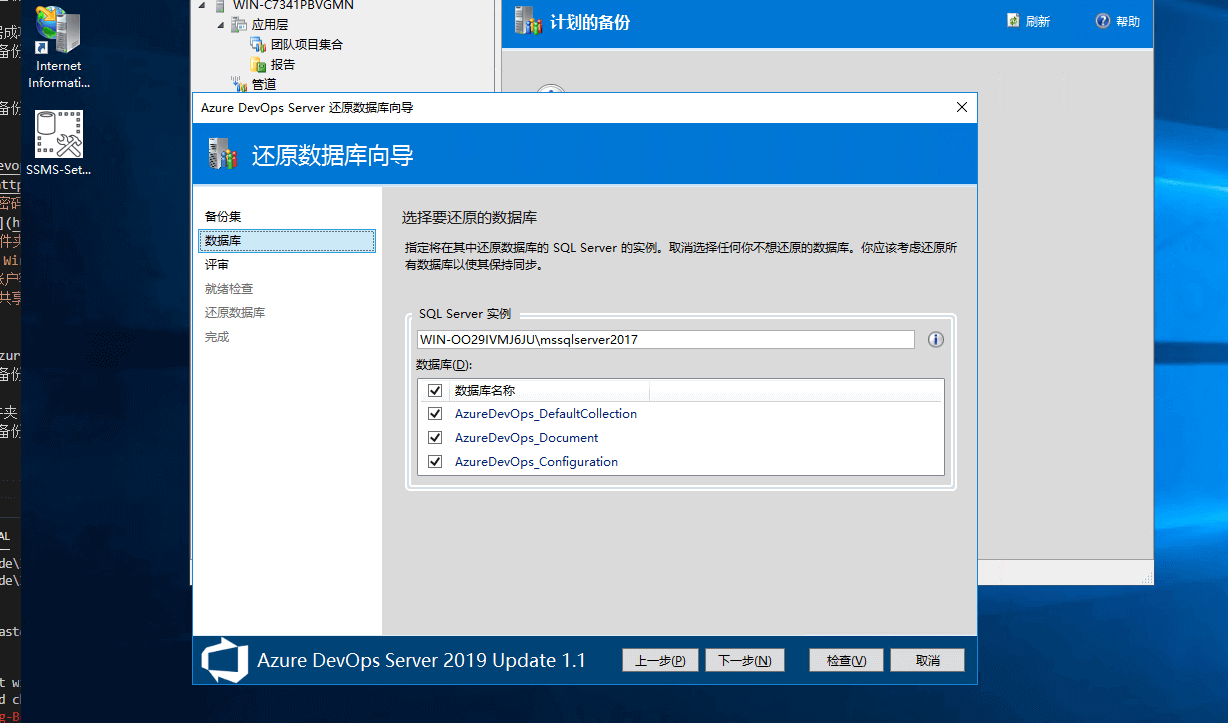This screenshot has width=1228, height=723.
Task: Select the 报告 node icon
Action: pyautogui.click(x=258, y=65)
